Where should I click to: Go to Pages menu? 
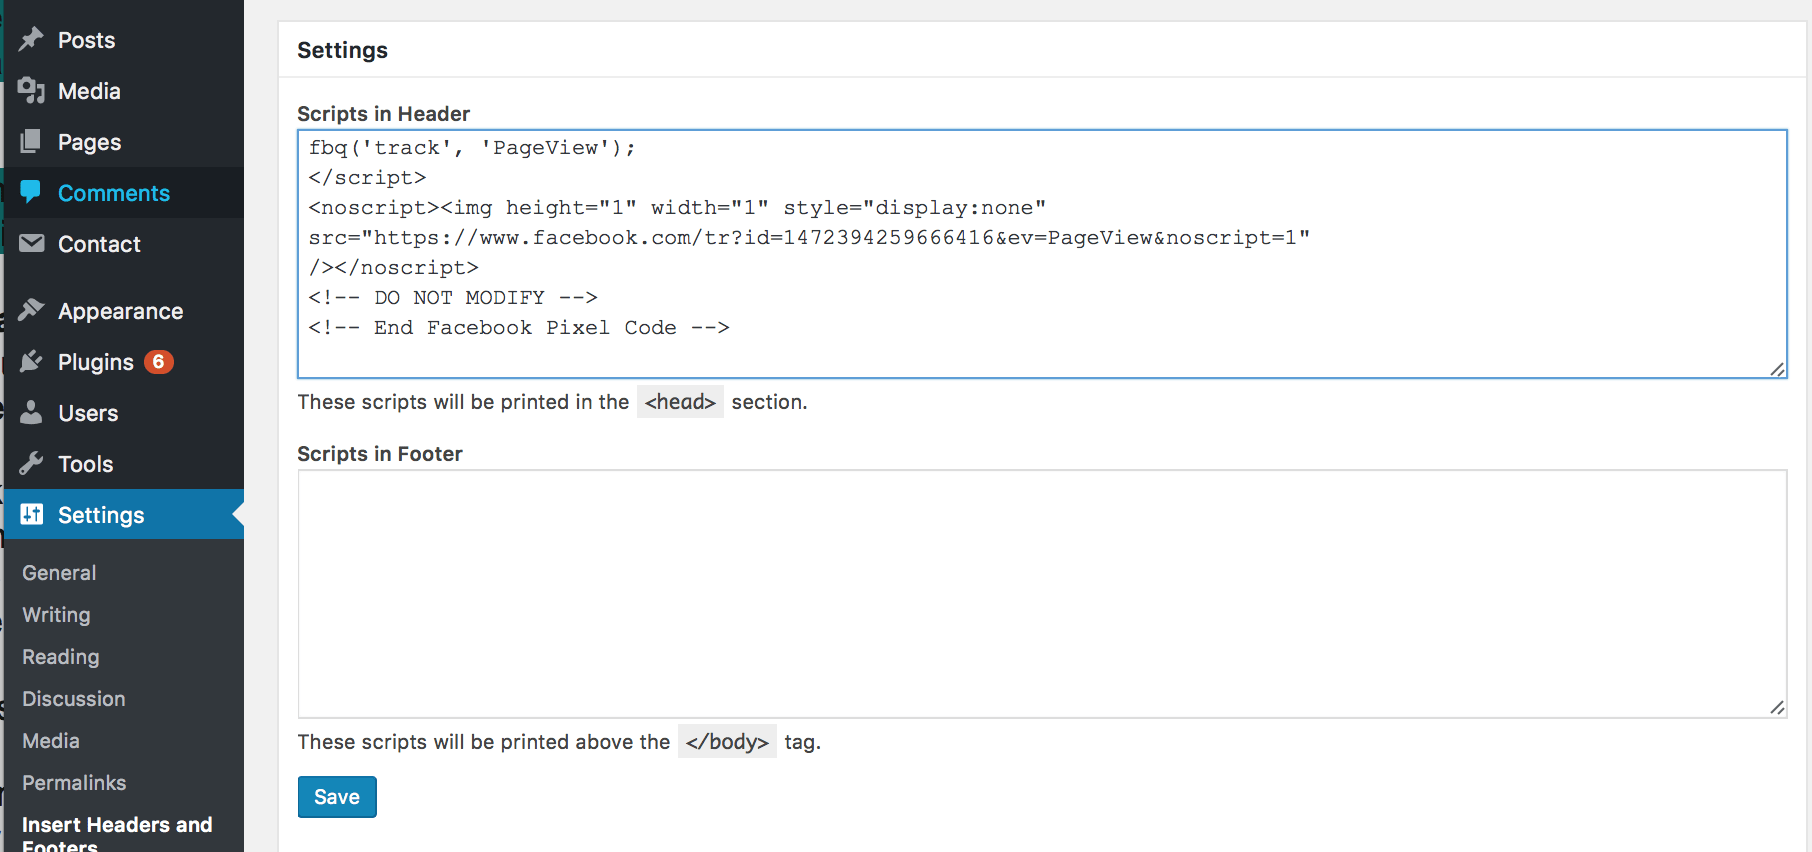pos(124,142)
